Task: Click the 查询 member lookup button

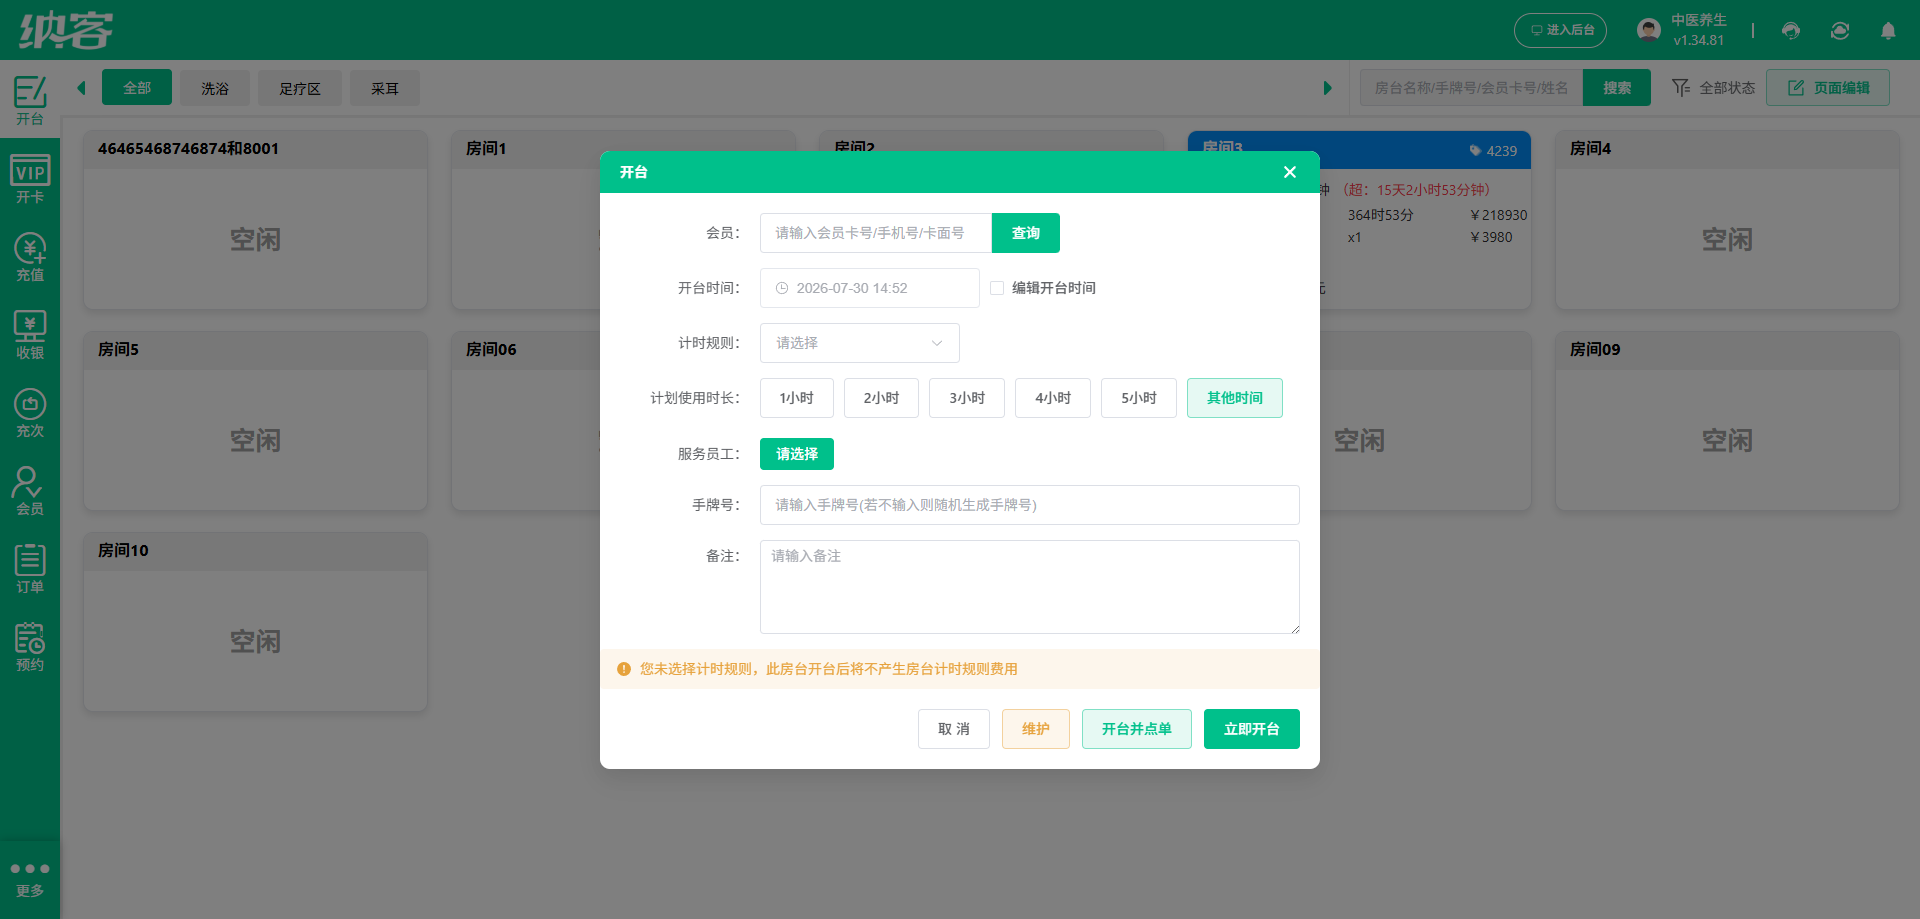Action: pyautogui.click(x=1026, y=233)
